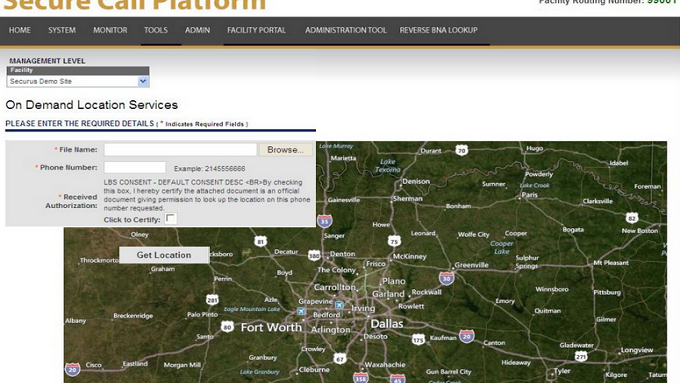Image resolution: width=680 pixels, height=383 pixels.
Task: Click the Sherman label on map
Action: click(408, 198)
